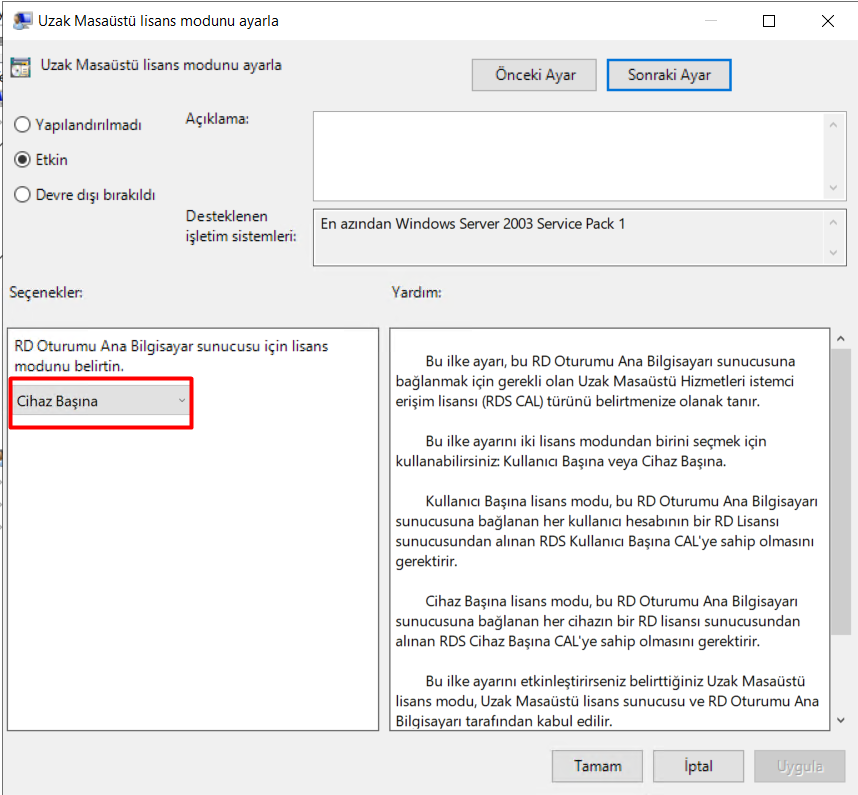
Task: Click the 'Uzak Masaüstü lisans modunu ayarla' heading beside the icon
Action: [x=161, y=65]
